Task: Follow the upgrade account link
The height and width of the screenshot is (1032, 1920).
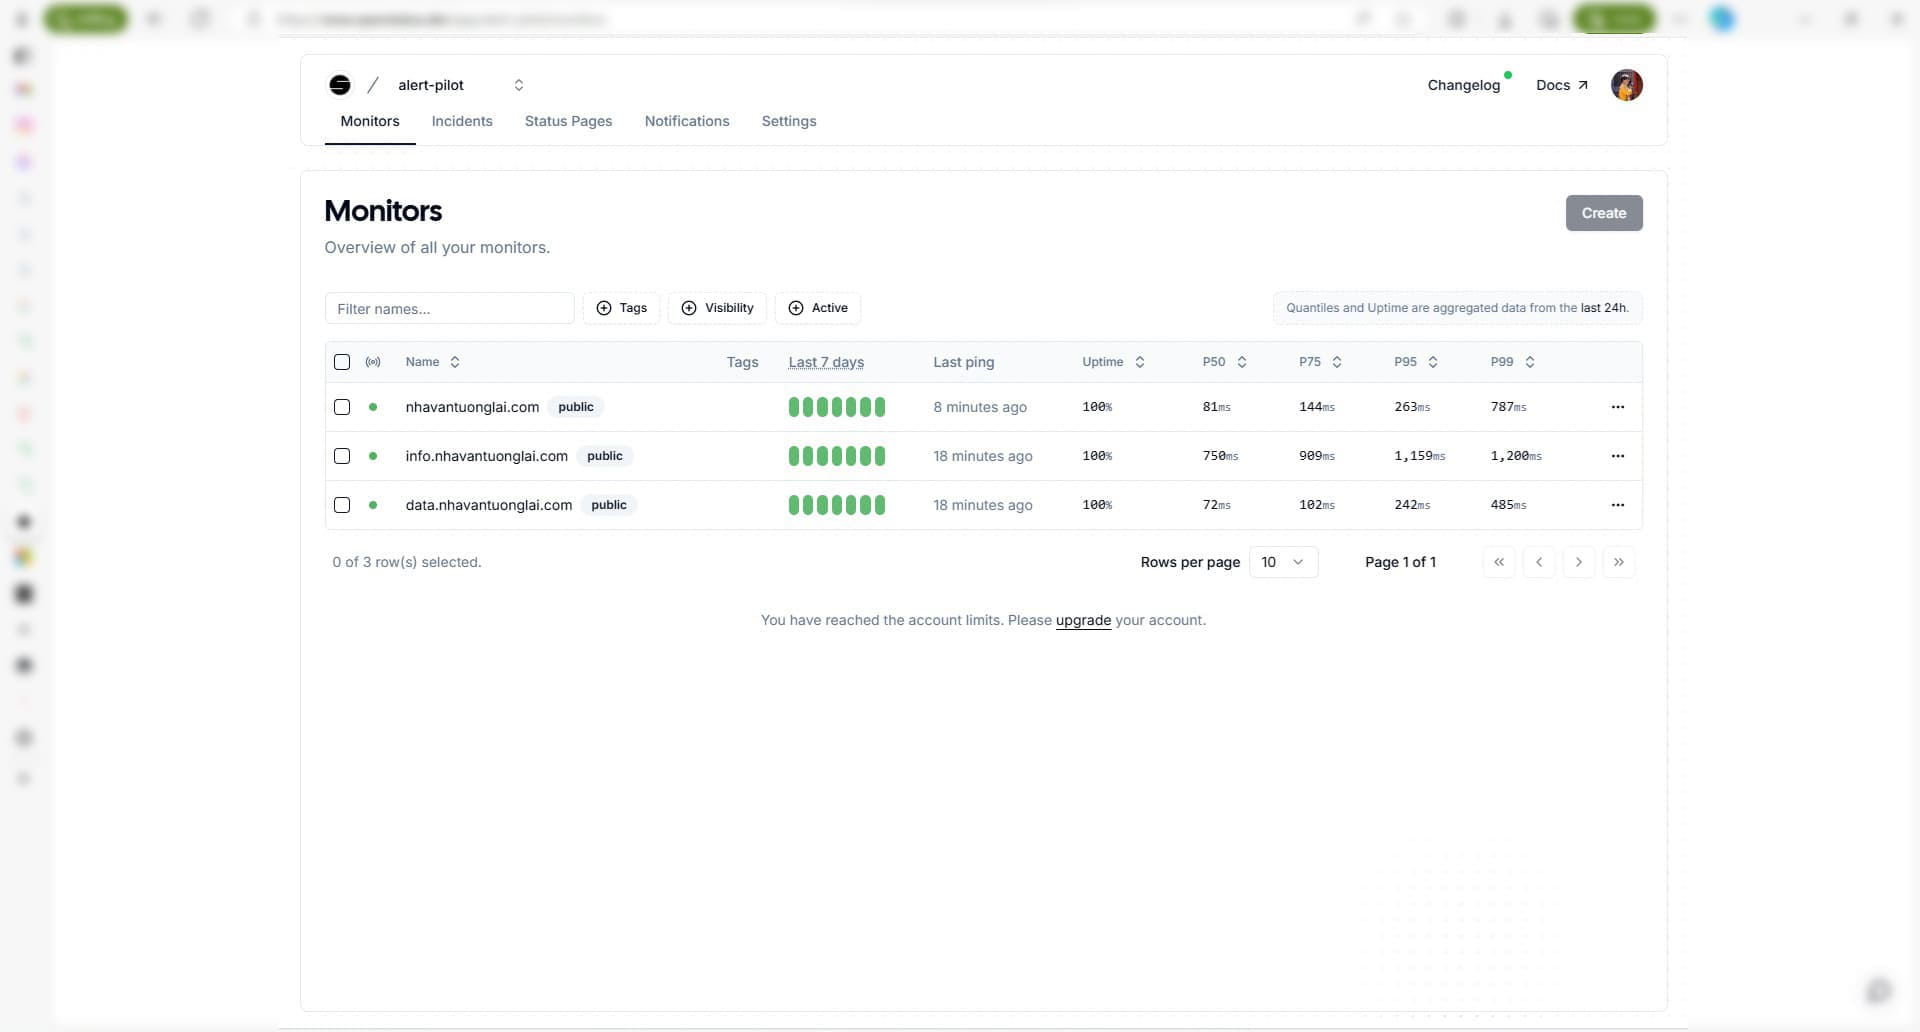Action: [x=1083, y=620]
